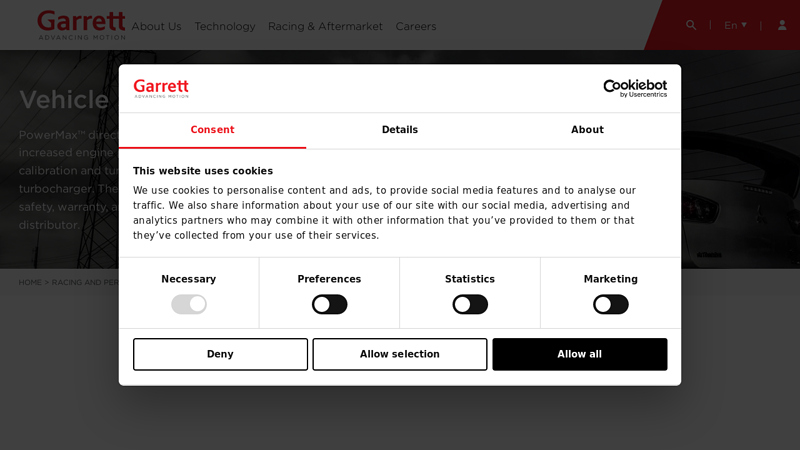This screenshot has height=450, width=800.
Task: Go to the Careers page link
Action: click(x=416, y=26)
